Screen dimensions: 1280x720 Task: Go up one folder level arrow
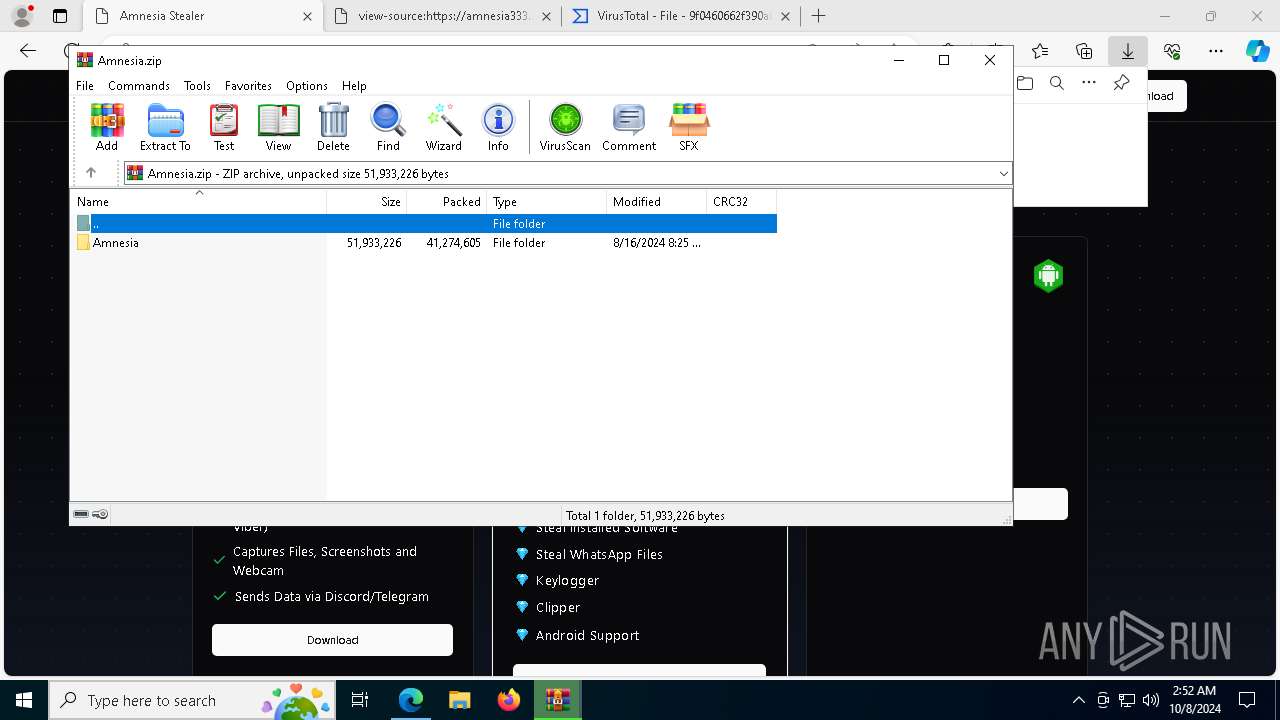click(x=91, y=173)
